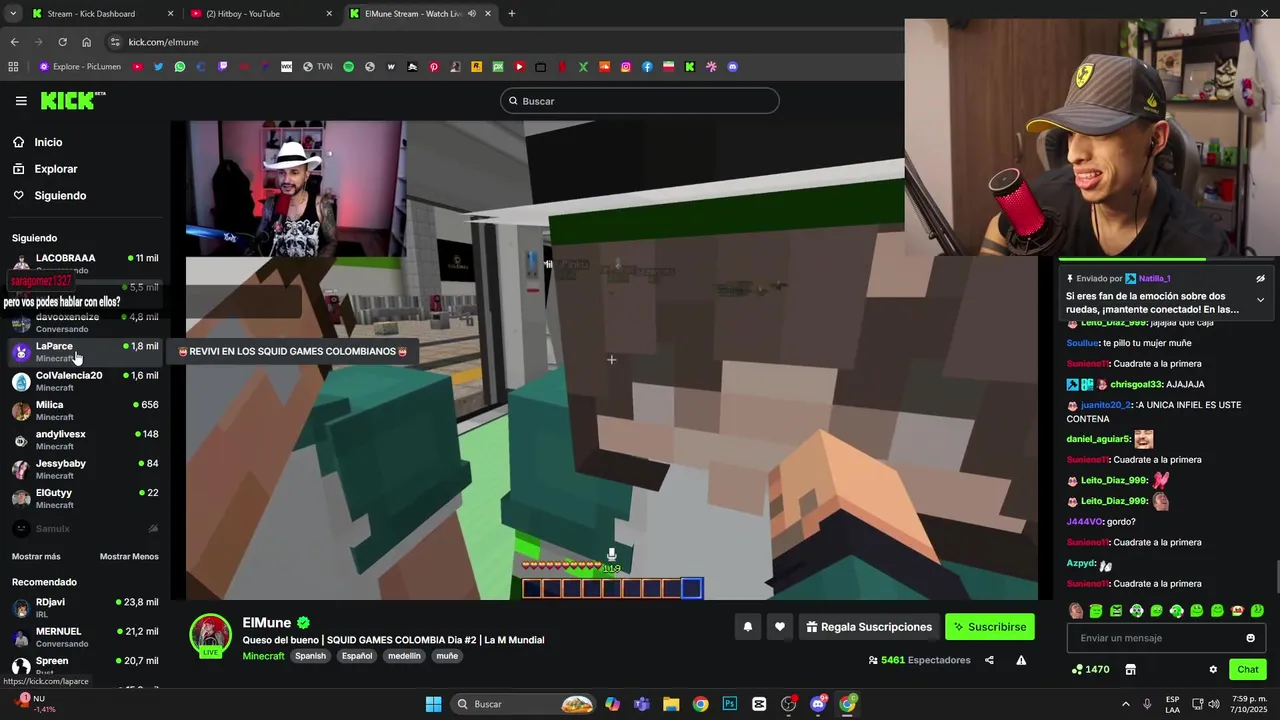The height and width of the screenshot is (720, 1280).
Task: Open Milica channel in following list
Action: 85,410
